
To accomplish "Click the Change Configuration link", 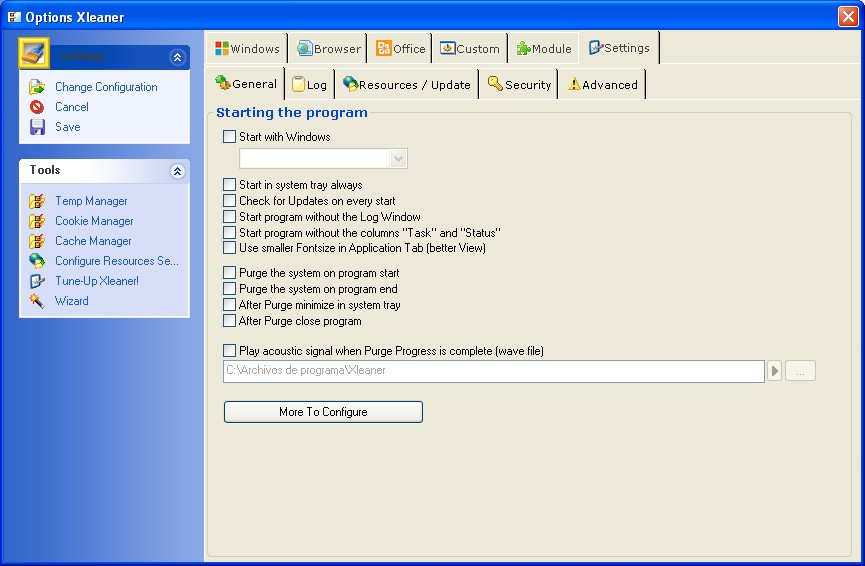I will (x=106, y=87).
